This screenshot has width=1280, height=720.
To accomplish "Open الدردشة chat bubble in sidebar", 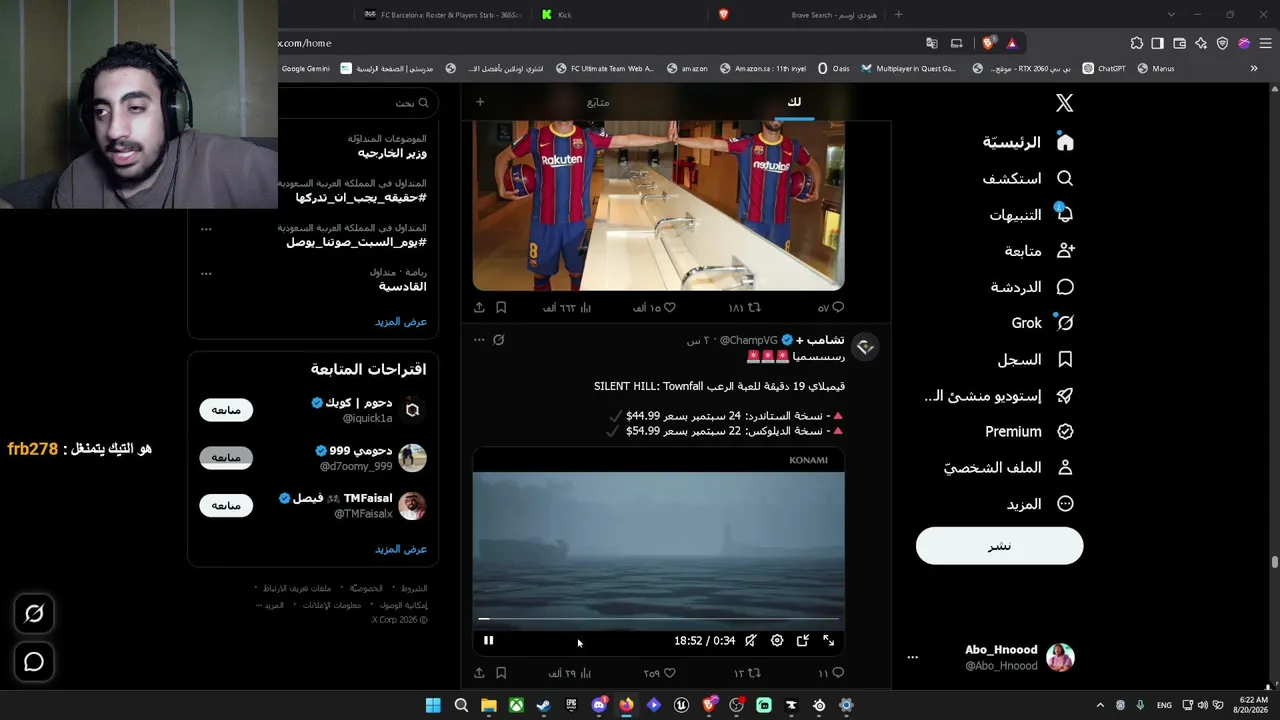I will 1065,287.
